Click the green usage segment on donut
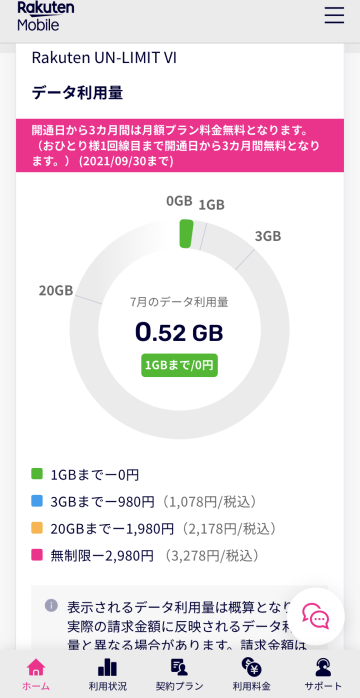Screen dimensions: 360x698 tap(186, 233)
